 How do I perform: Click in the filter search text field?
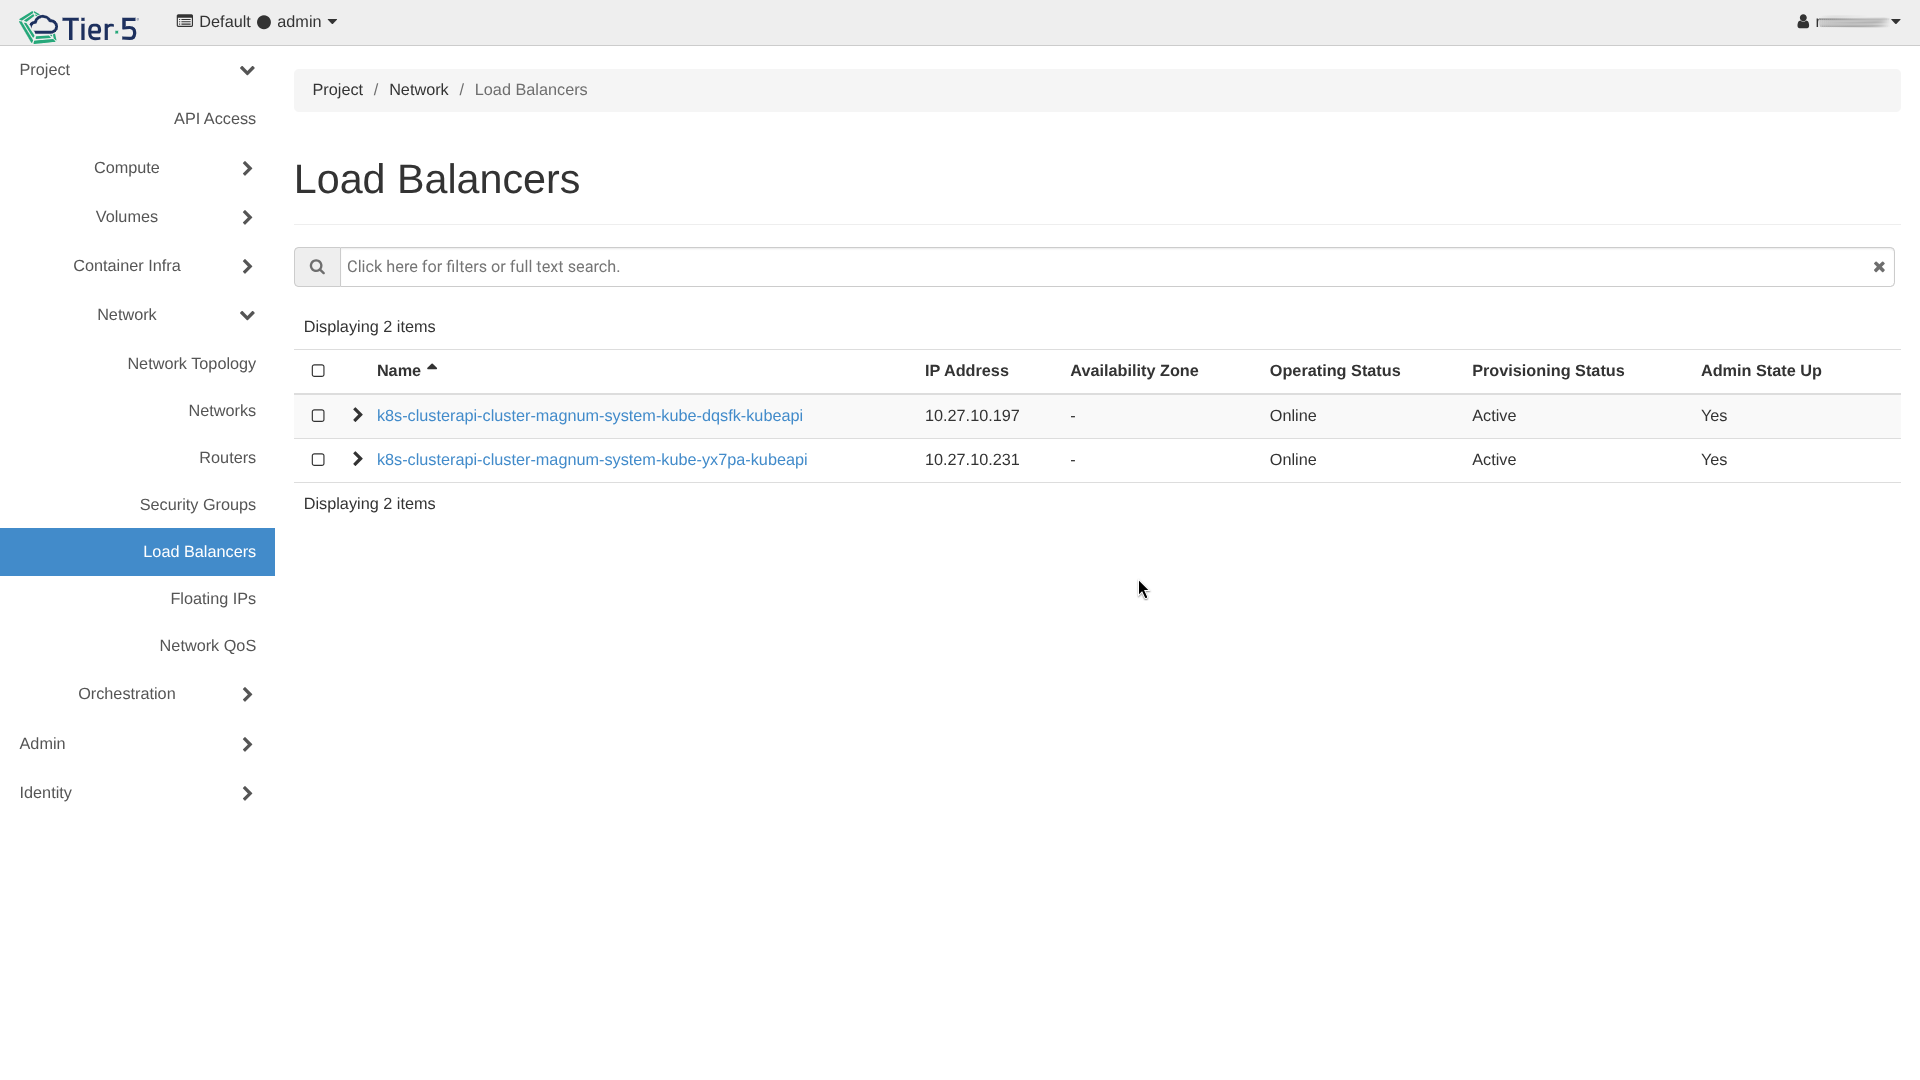[1100, 267]
